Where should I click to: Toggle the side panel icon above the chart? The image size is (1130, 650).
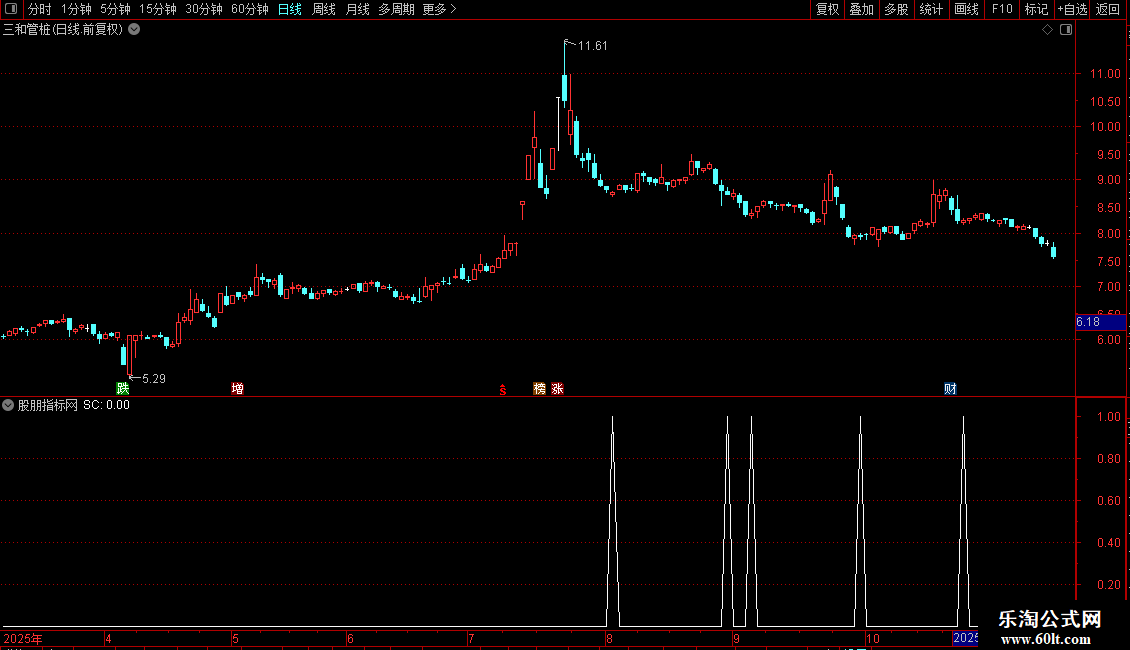1066,30
